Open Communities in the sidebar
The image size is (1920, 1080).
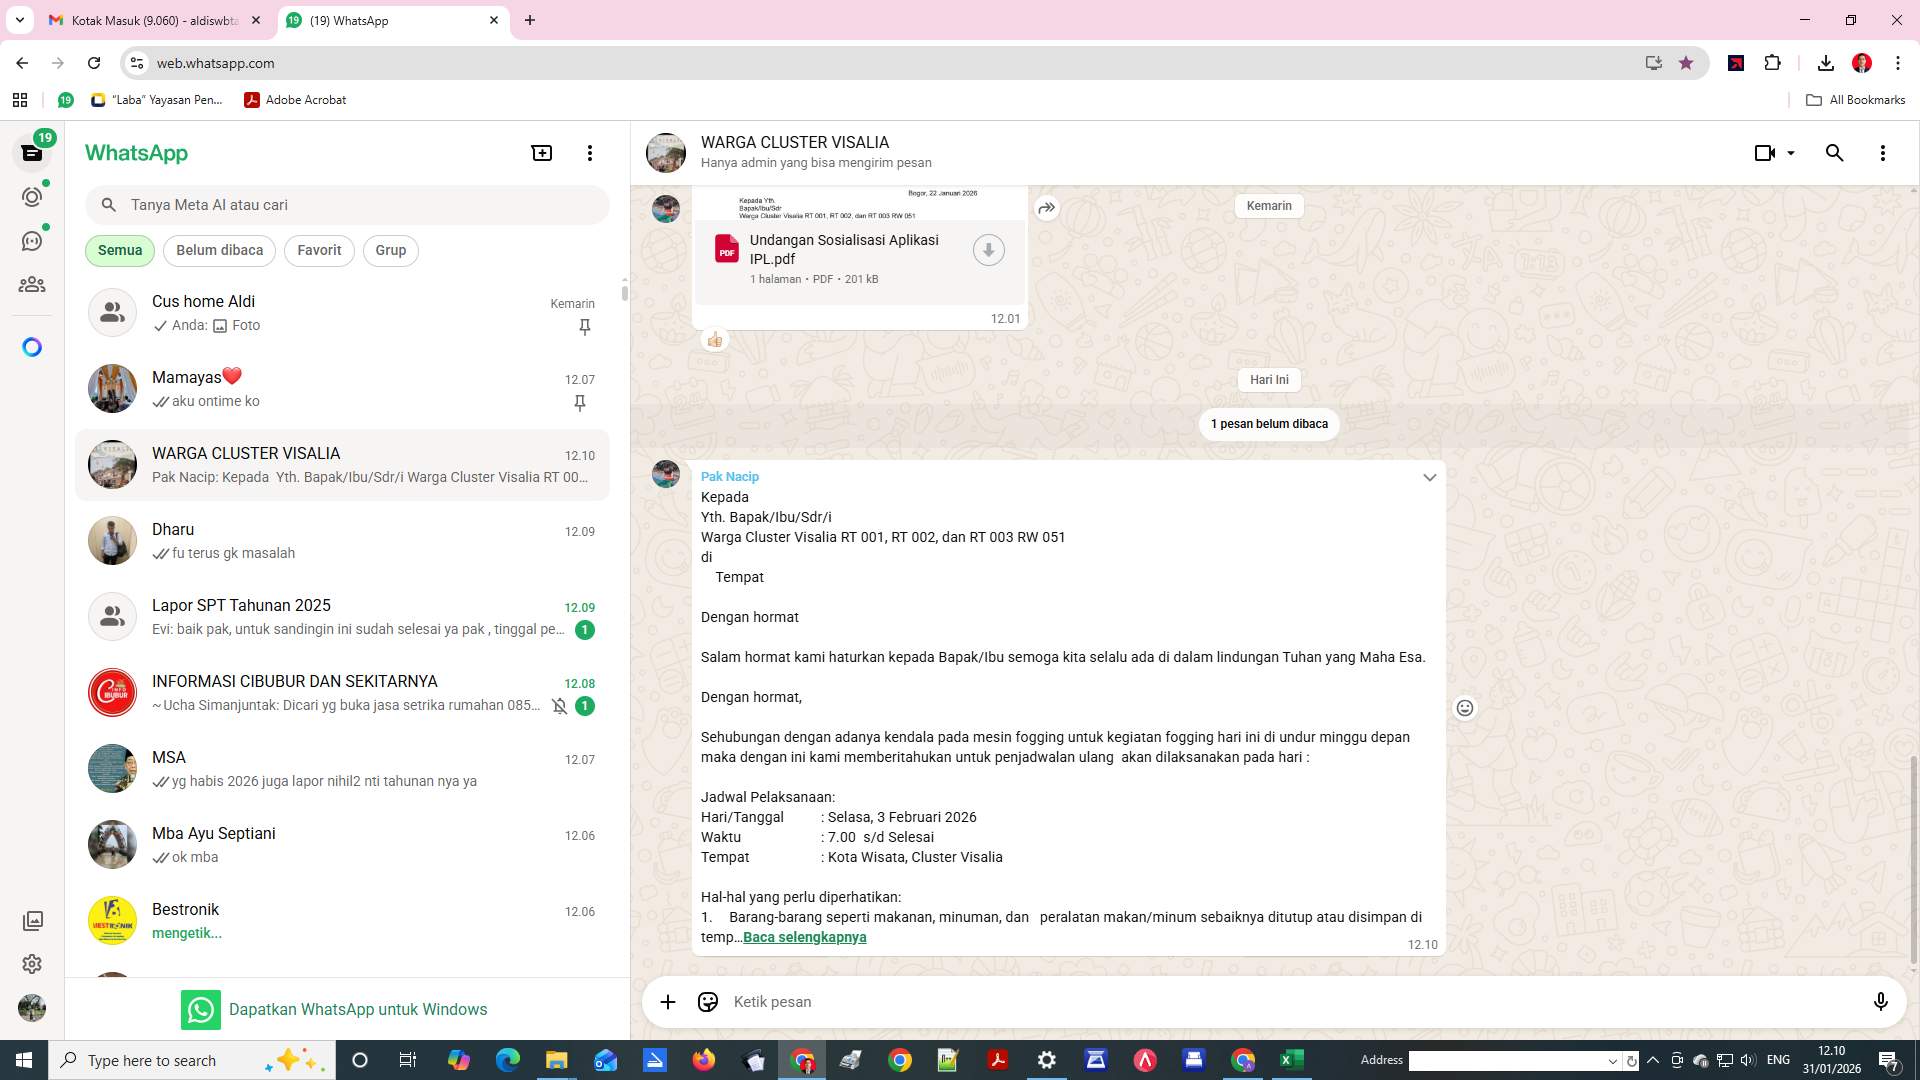tap(32, 284)
